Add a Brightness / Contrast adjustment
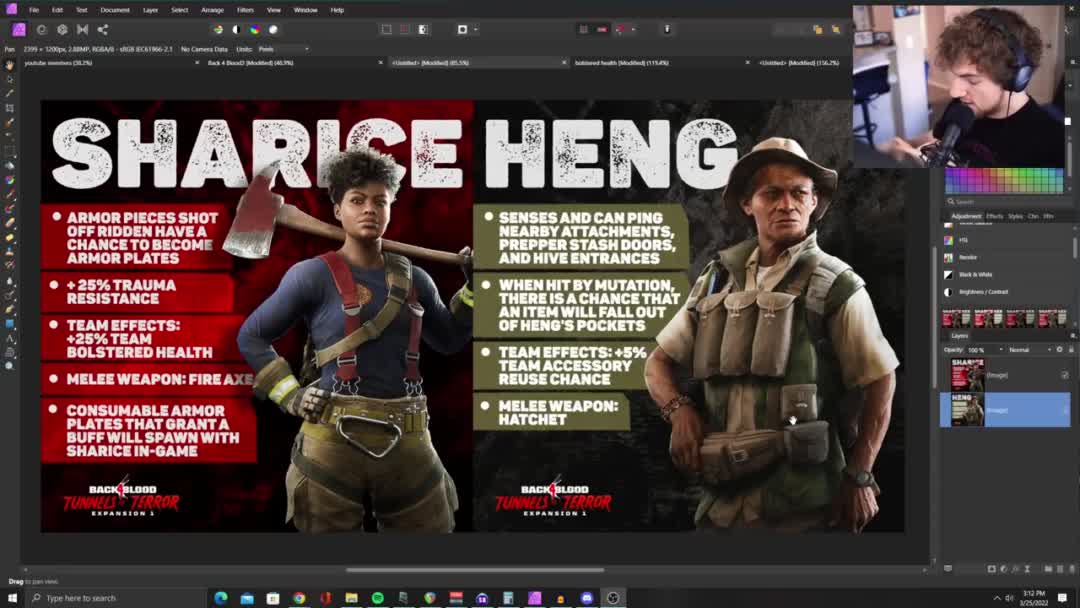Image resolution: width=1080 pixels, height=608 pixels. click(x=983, y=292)
